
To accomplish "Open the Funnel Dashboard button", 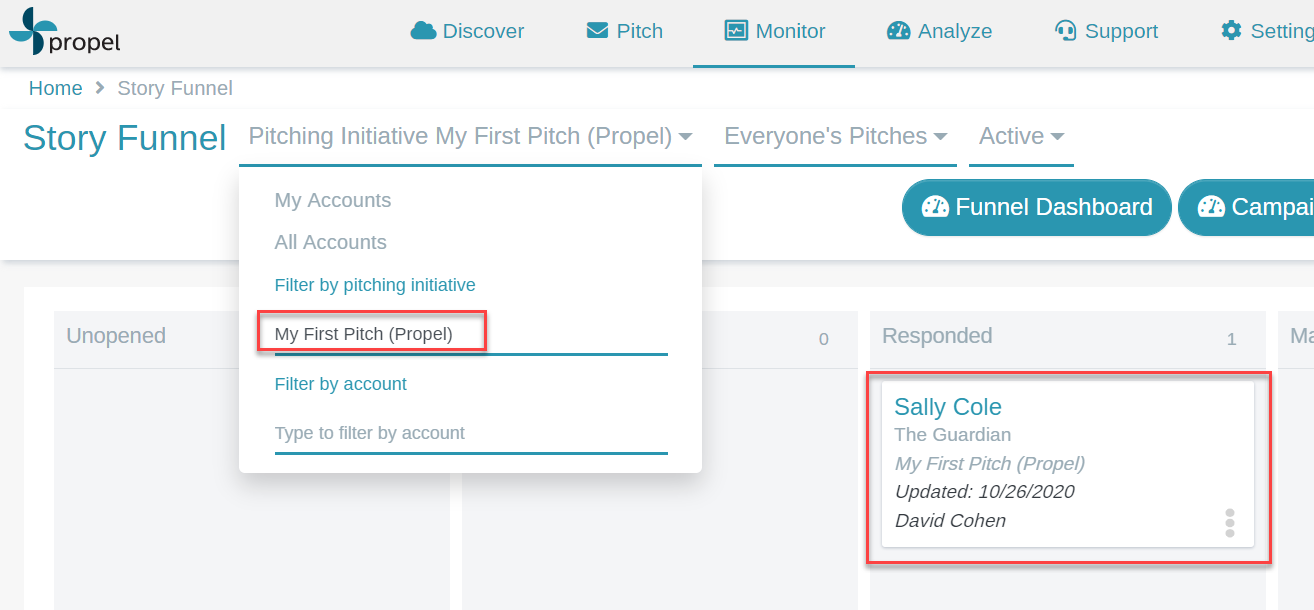I will click(1036, 207).
